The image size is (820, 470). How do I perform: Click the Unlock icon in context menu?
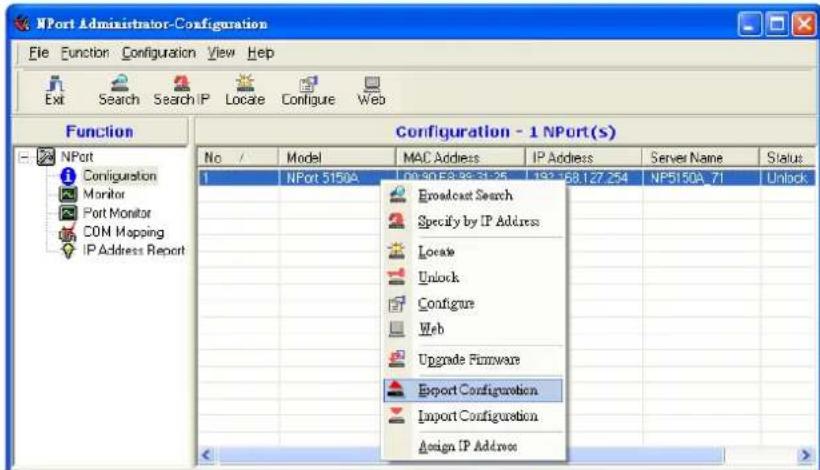tap(396, 277)
